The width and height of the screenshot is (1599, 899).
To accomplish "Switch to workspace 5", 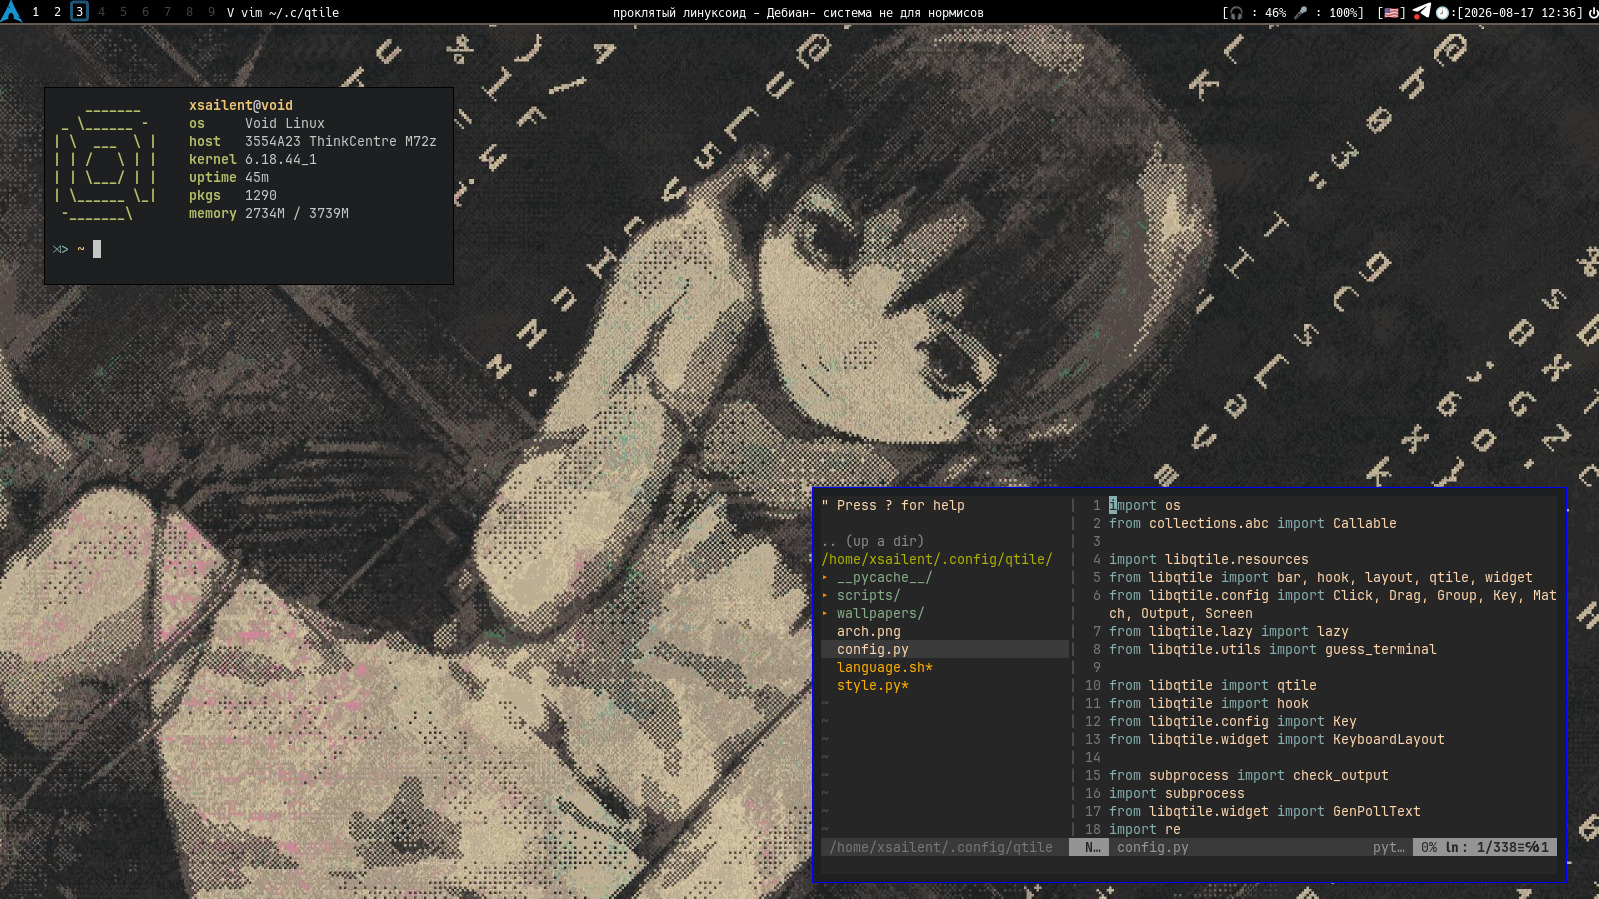I will (x=123, y=12).
